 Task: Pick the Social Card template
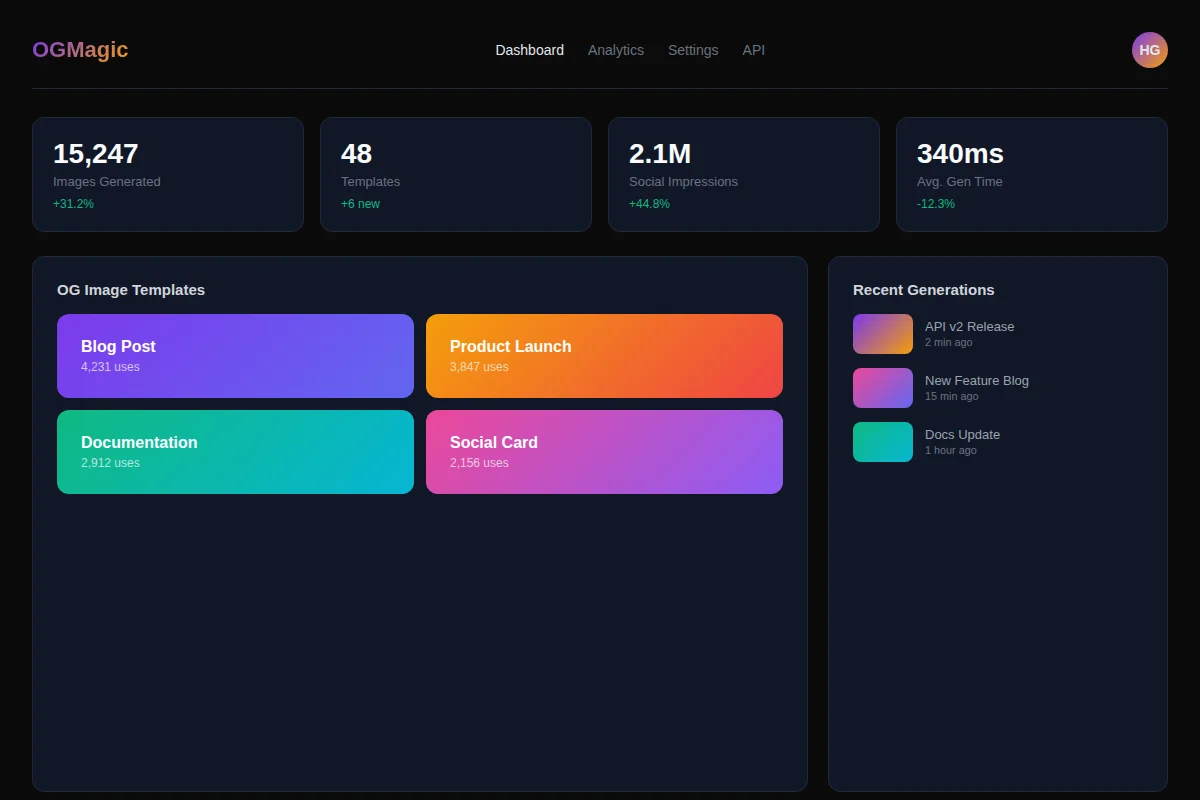click(604, 452)
